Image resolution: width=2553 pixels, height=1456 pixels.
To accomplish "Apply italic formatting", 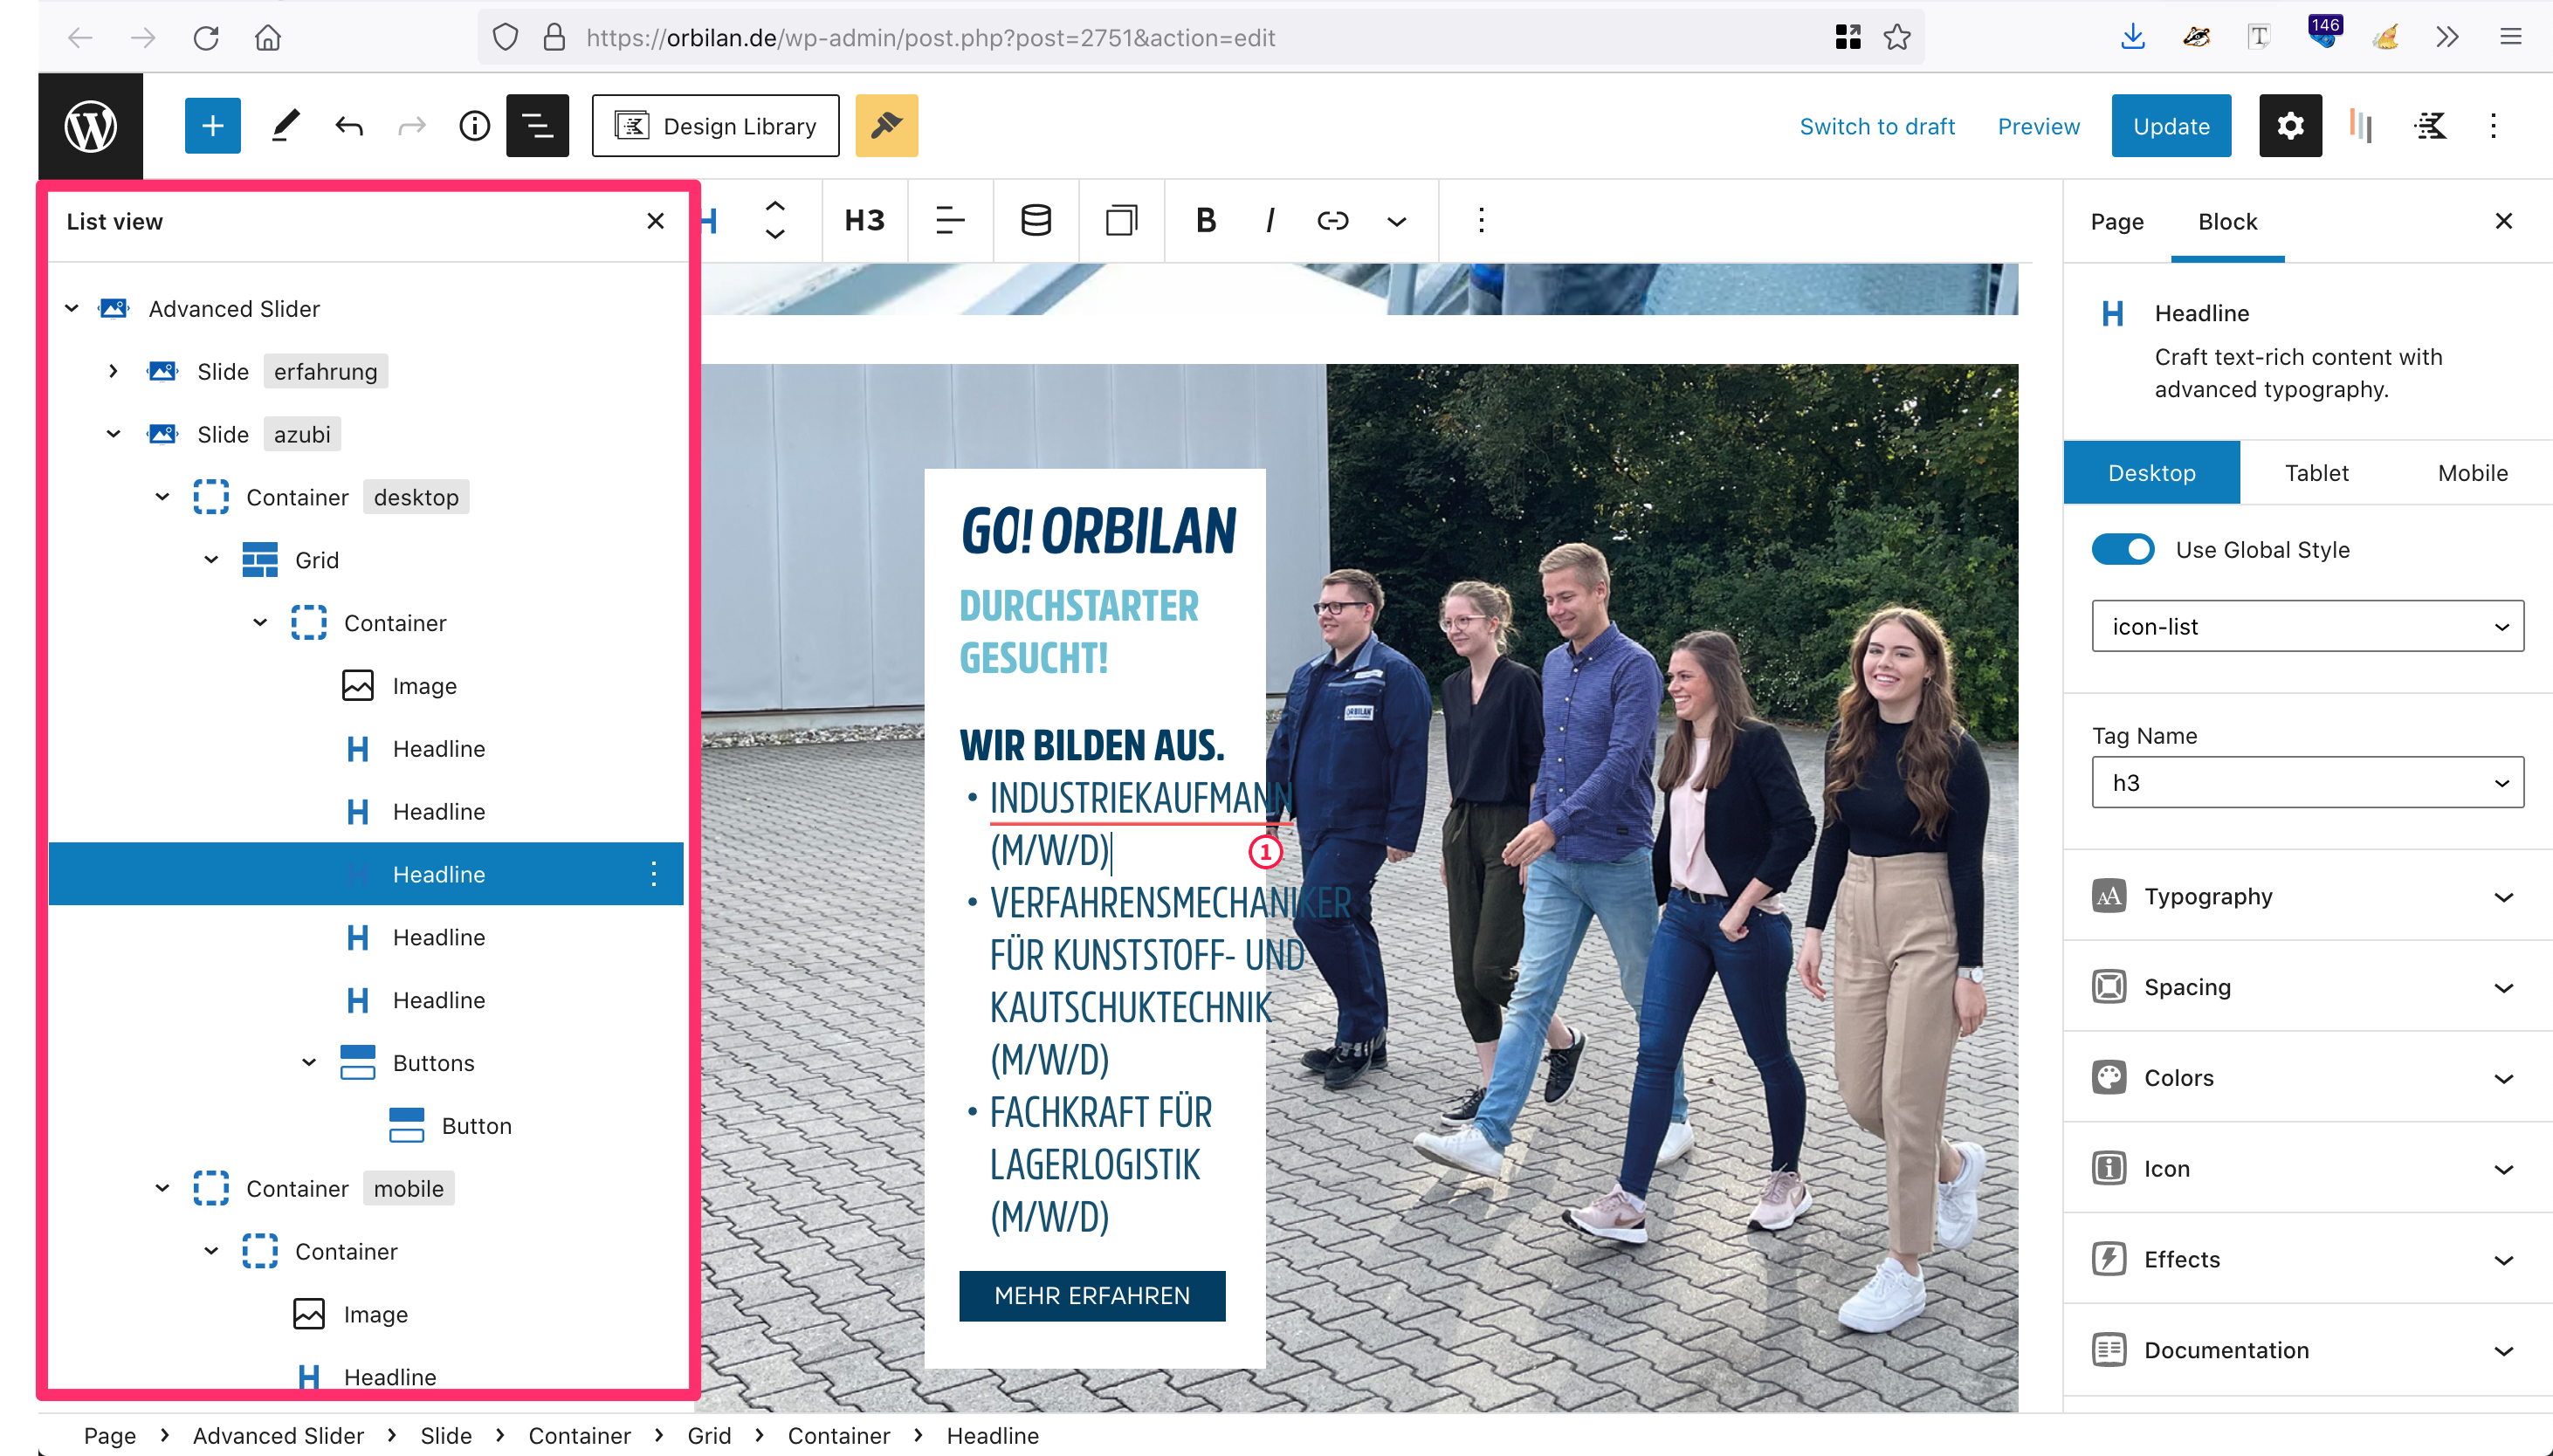I will click(1270, 220).
